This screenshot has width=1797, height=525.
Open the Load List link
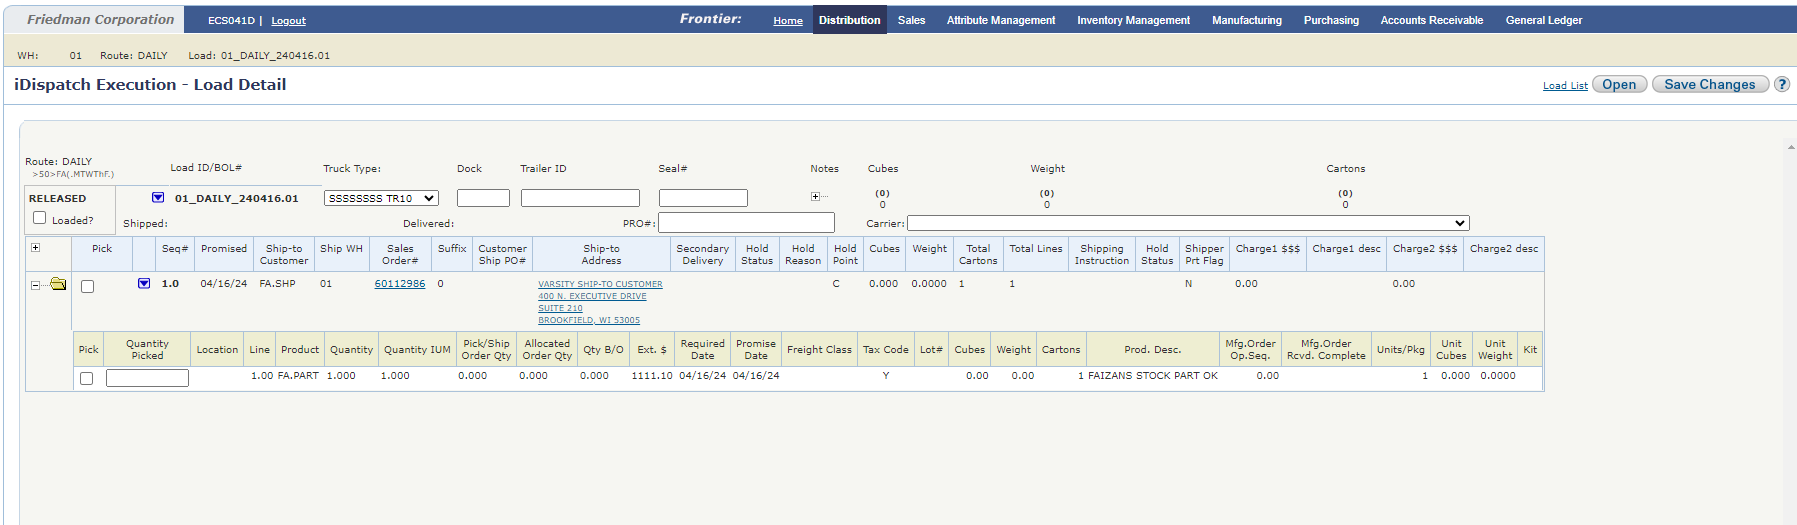click(1565, 86)
